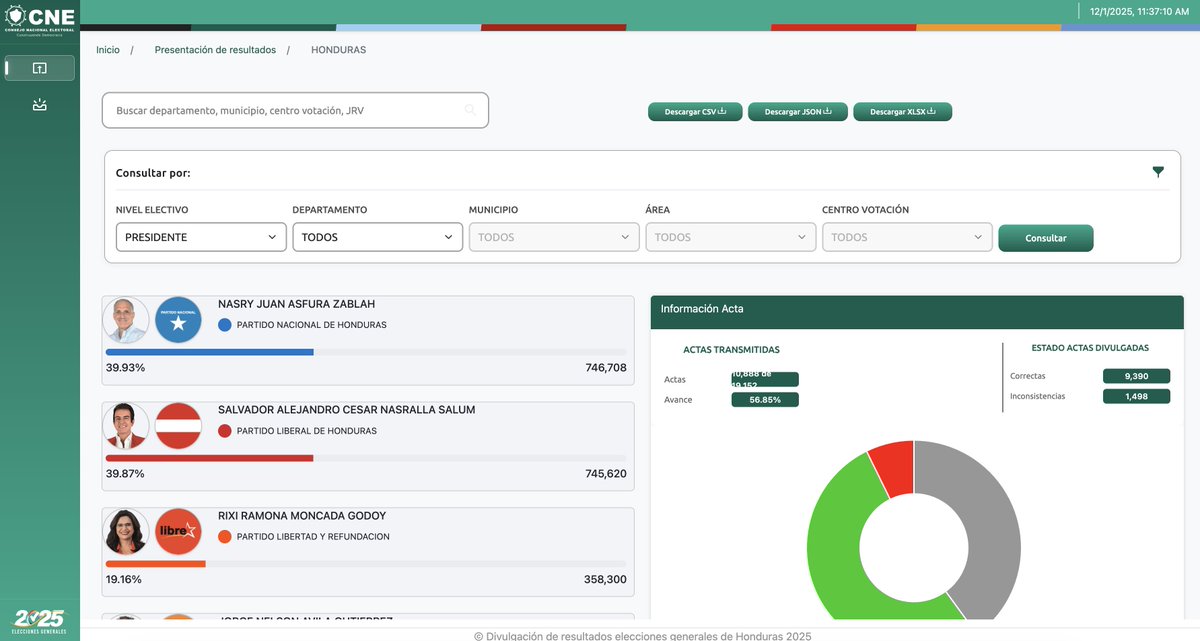Click Partido Liberal flag logo

179,426
